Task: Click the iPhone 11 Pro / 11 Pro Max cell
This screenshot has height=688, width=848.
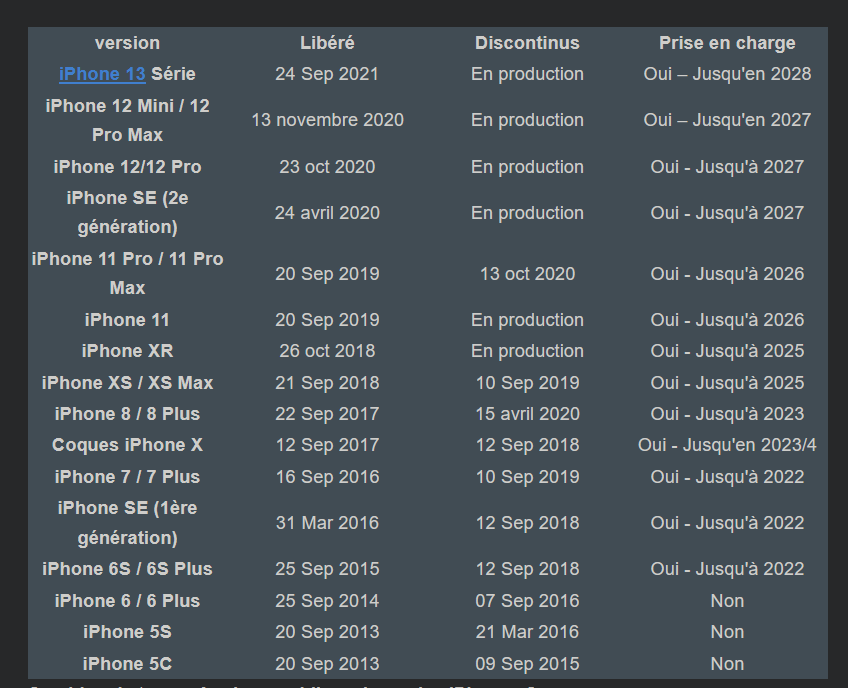Action: pos(127,273)
